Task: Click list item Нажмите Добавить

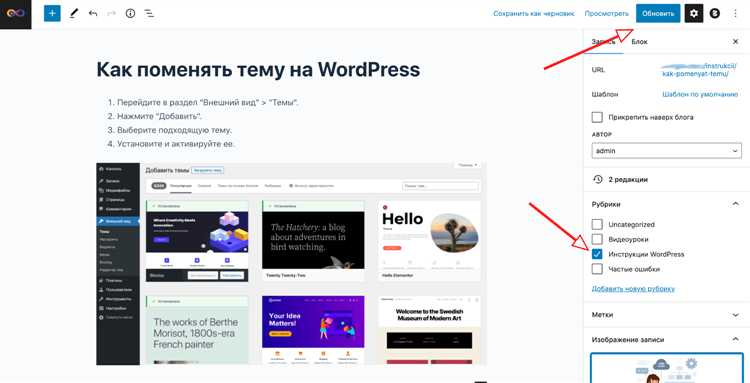Action: tap(160, 117)
